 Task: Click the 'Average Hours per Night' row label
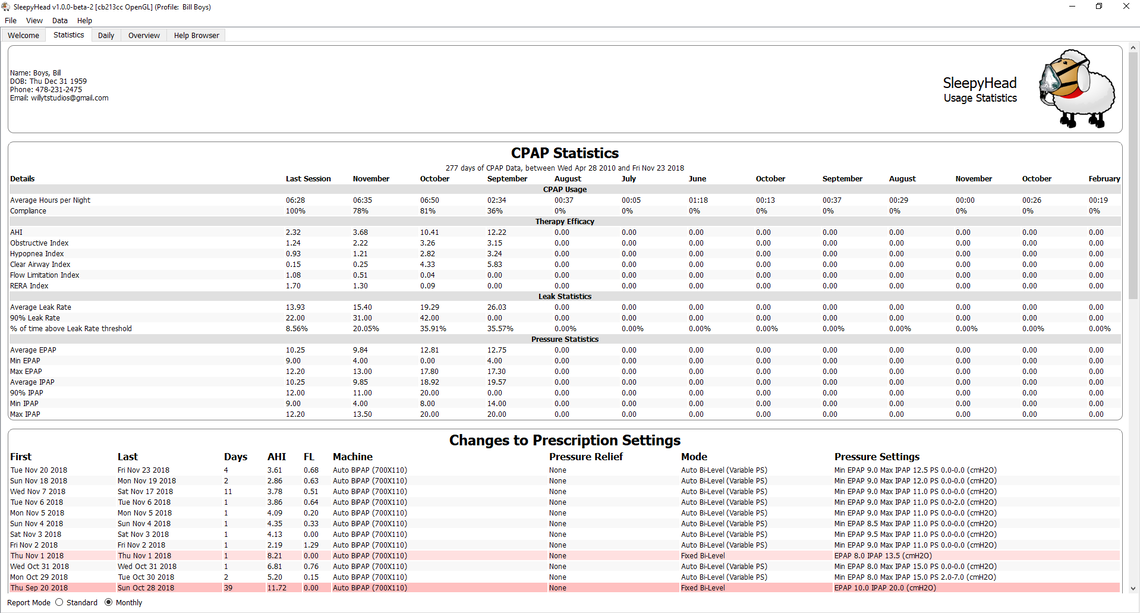pos(50,200)
